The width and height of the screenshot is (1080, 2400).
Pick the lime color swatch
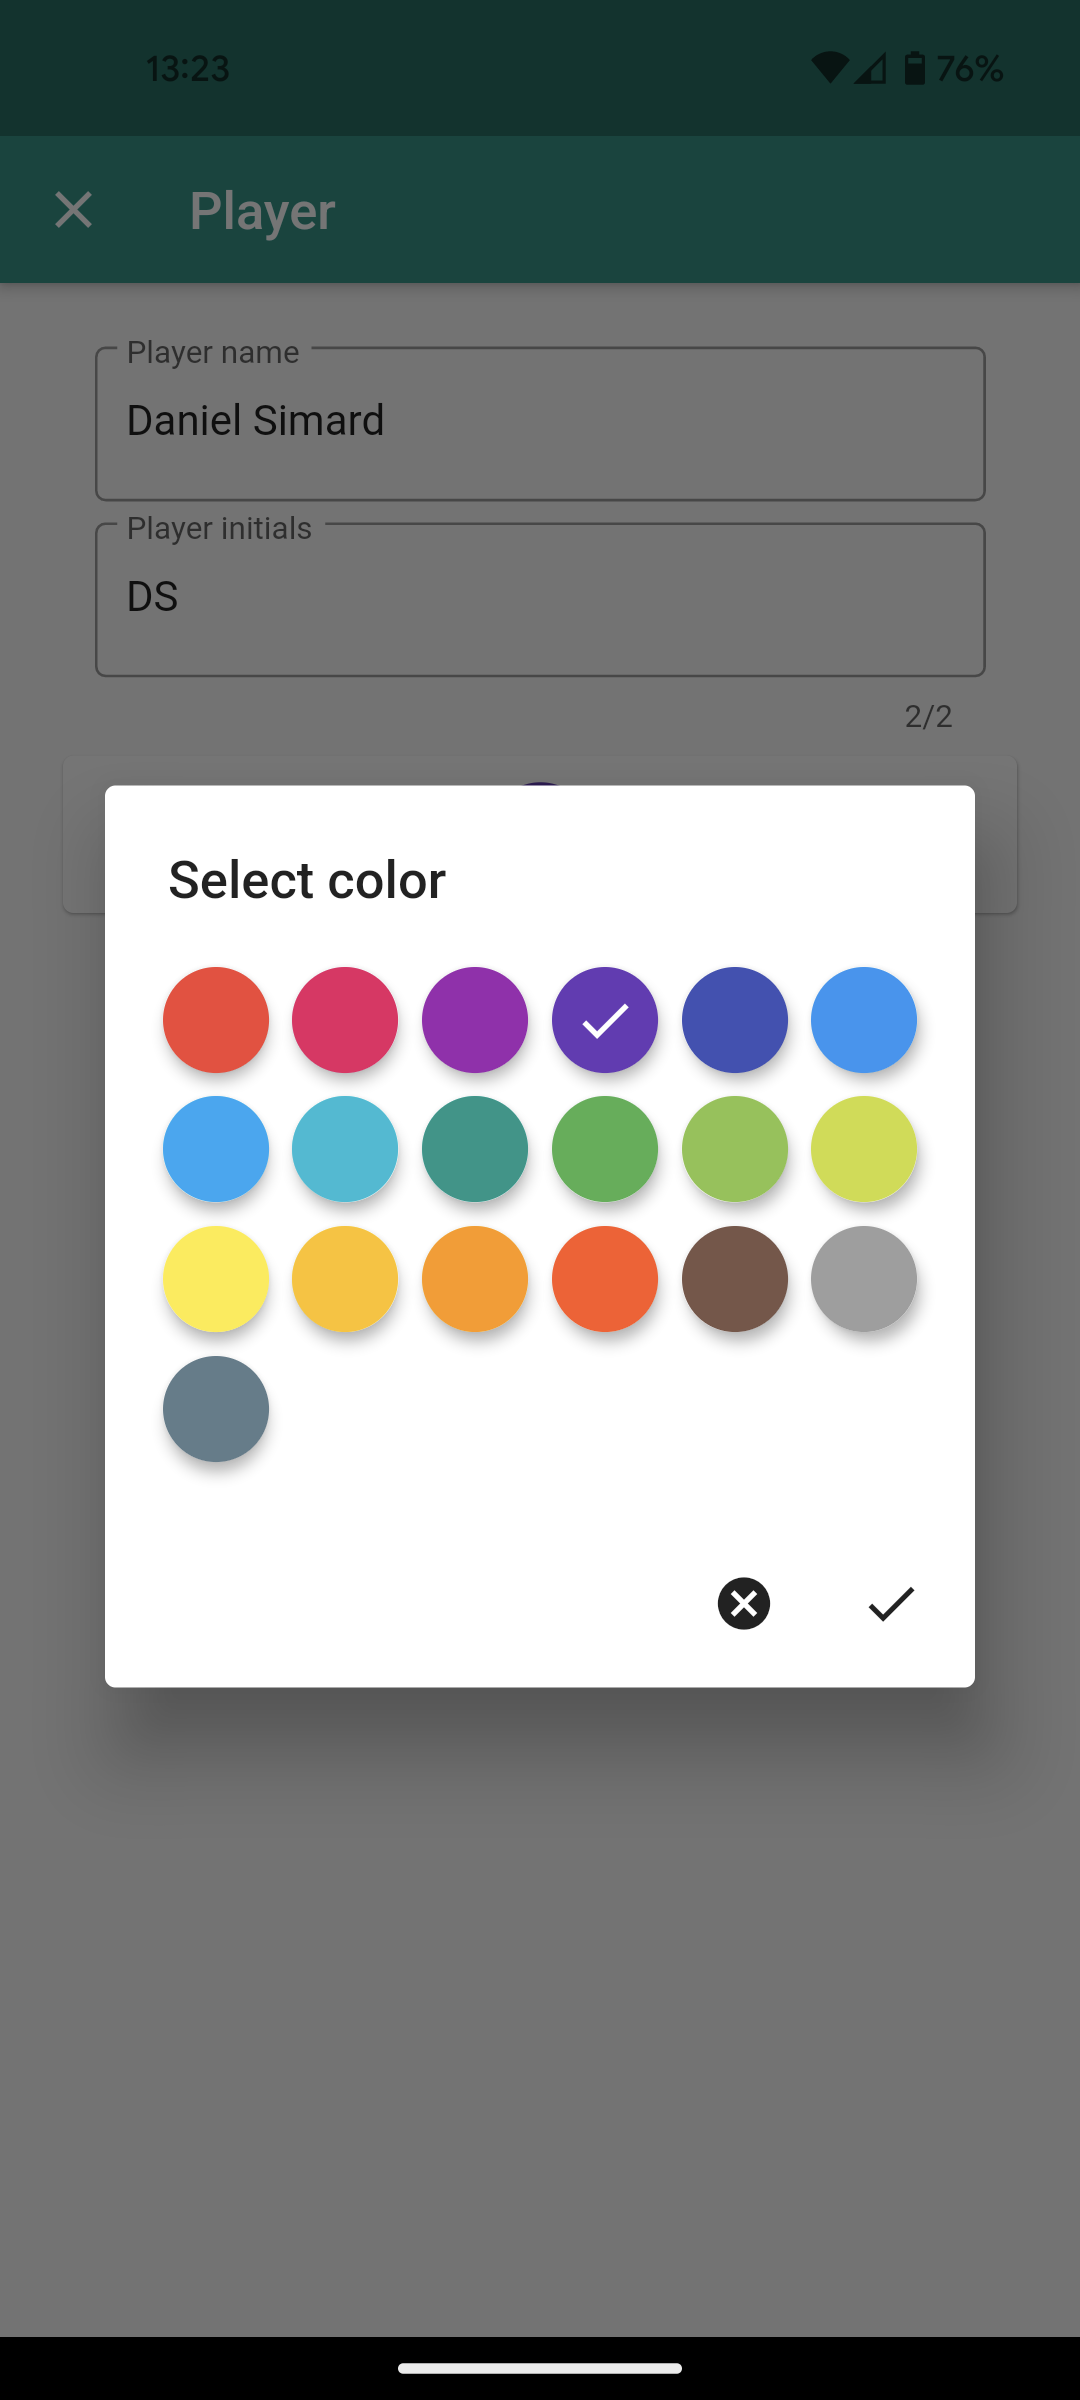pos(864,1149)
